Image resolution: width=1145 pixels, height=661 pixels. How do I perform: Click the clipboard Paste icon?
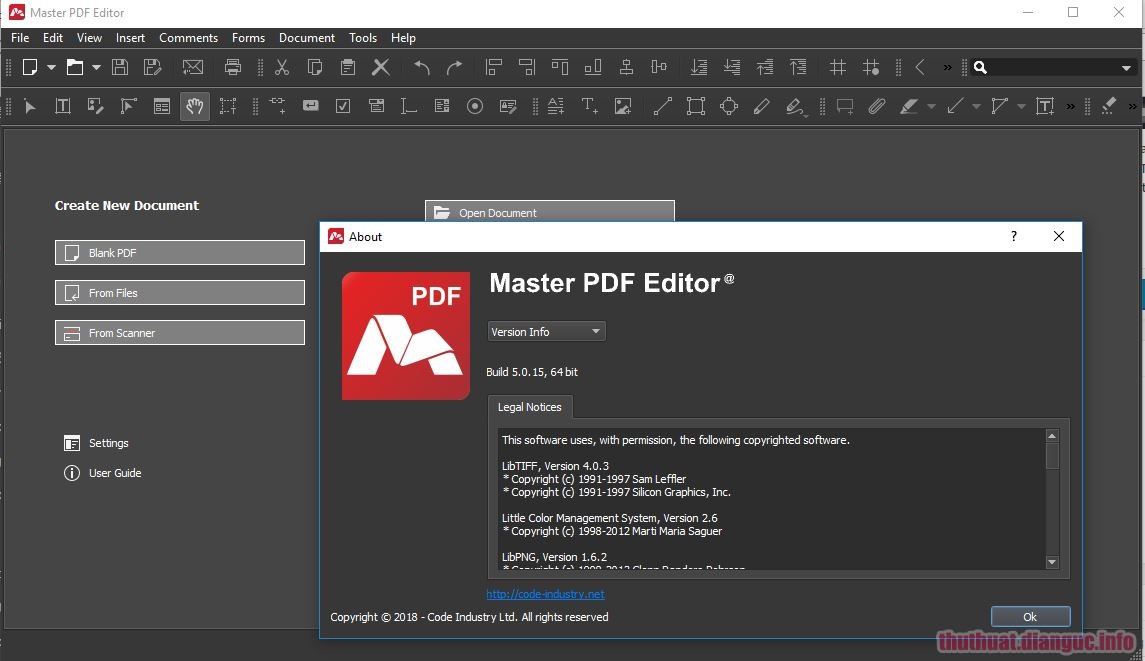[x=348, y=67]
